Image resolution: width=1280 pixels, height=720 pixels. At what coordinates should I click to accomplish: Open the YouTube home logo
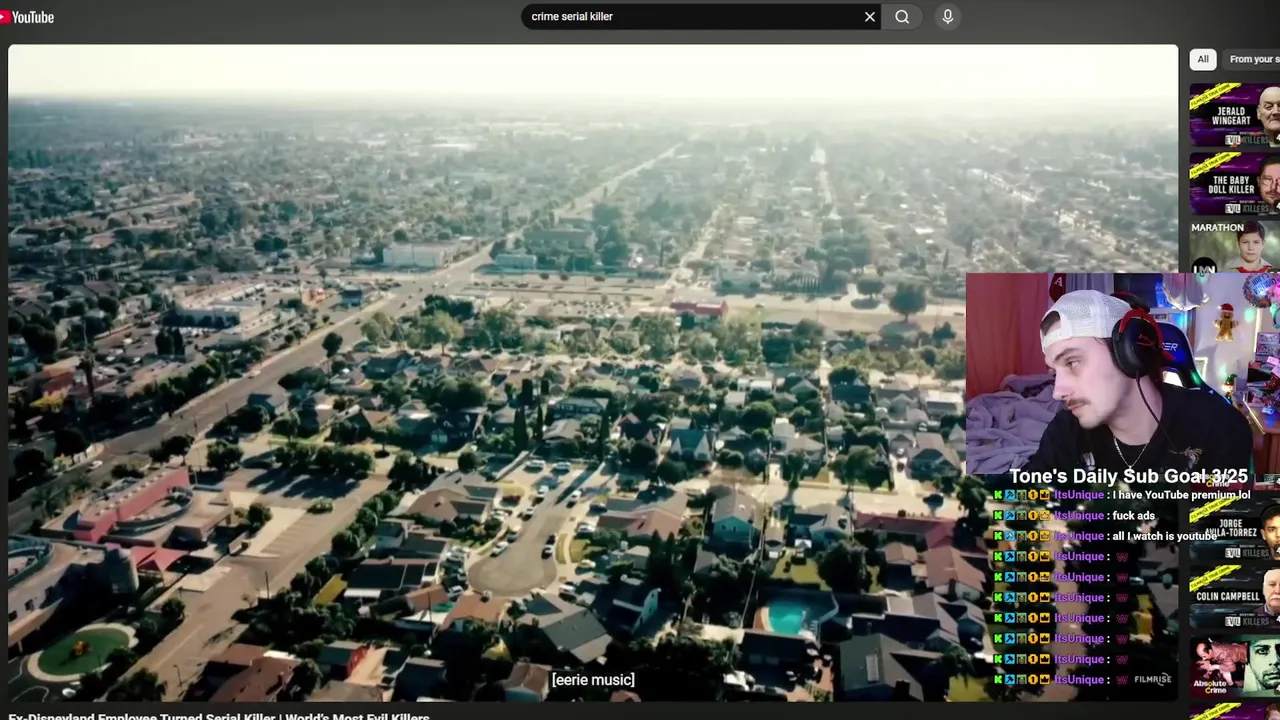27,17
